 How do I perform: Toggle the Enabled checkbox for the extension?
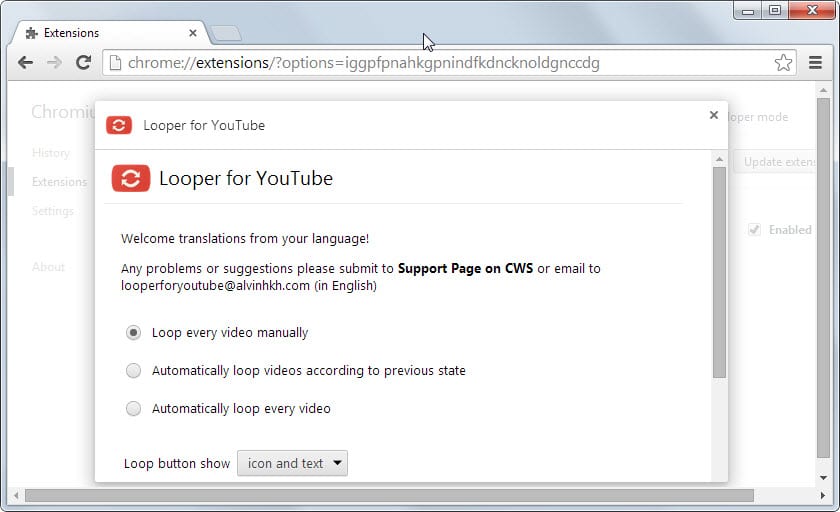click(x=754, y=230)
